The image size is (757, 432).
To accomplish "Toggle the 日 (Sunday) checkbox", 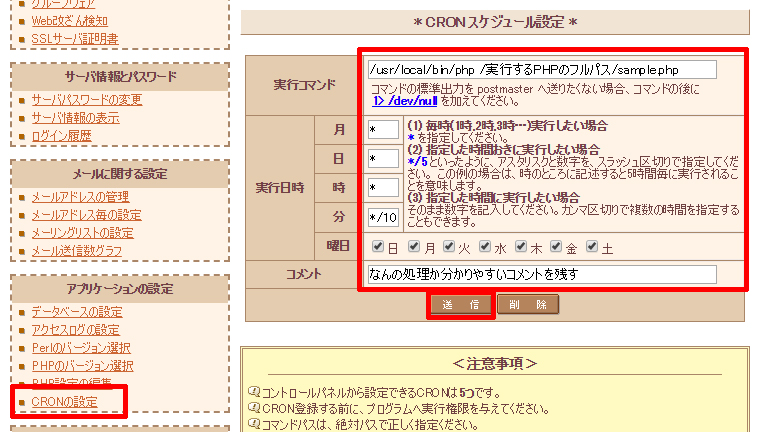I will (x=377, y=246).
